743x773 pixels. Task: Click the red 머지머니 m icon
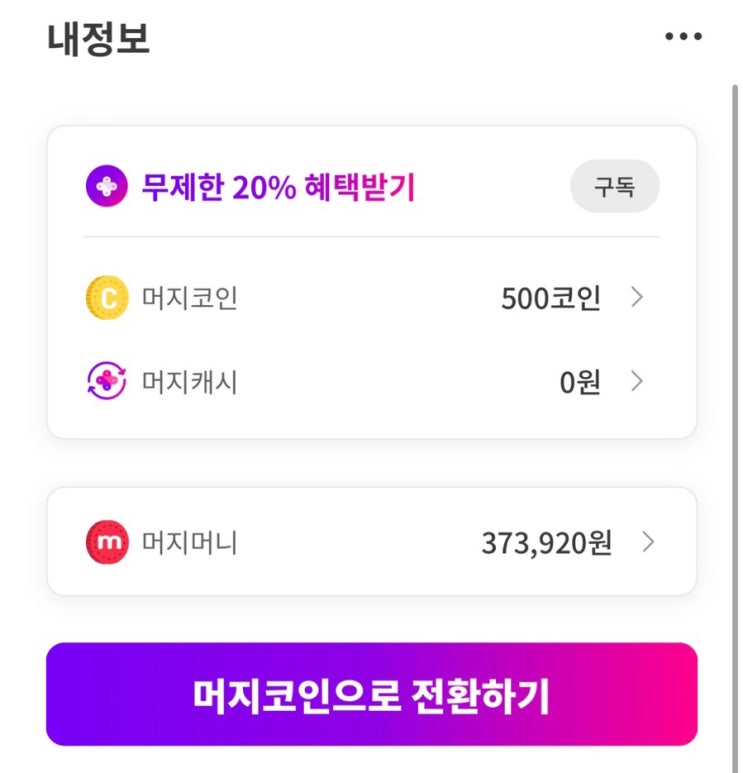[106, 542]
